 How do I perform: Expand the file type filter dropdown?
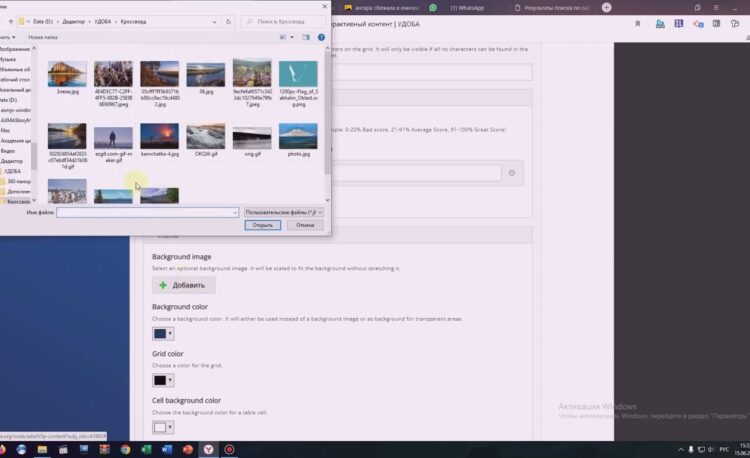284,213
